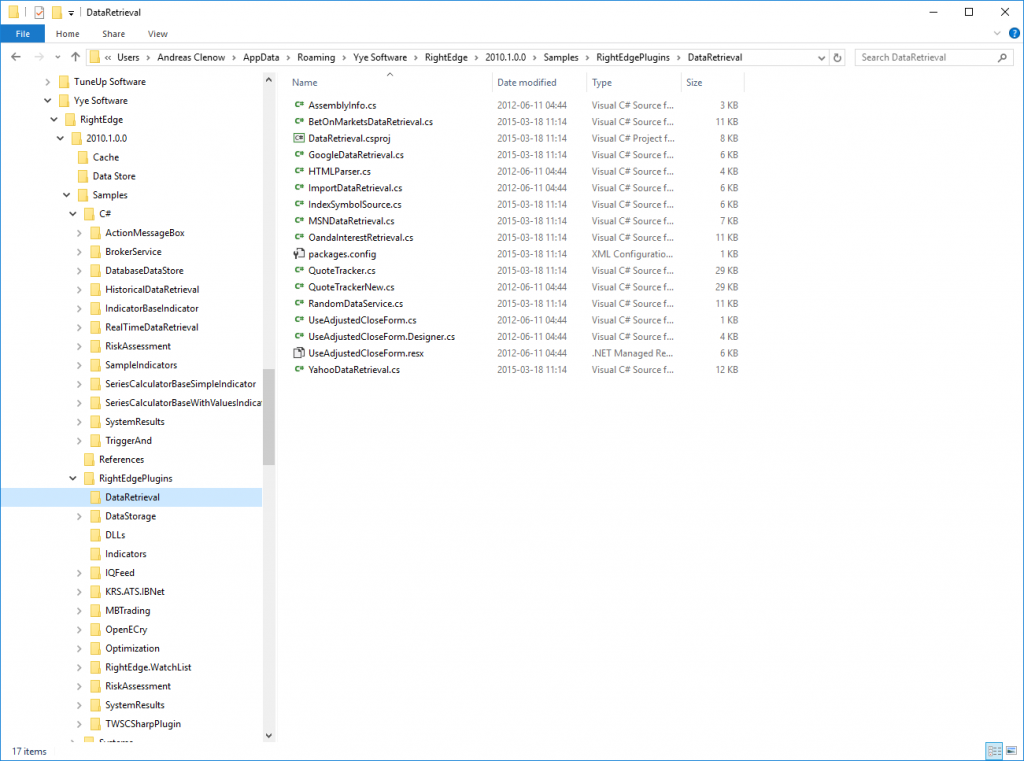
Task: Click the navigation pane scrollbar thumb
Action: click(269, 416)
